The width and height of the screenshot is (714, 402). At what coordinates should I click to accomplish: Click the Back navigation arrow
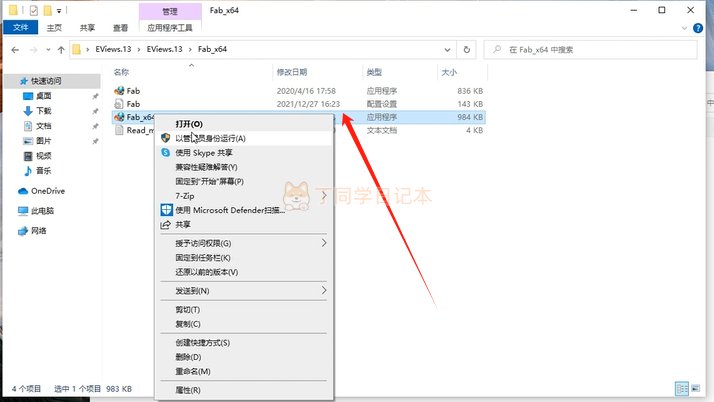pyautogui.click(x=15, y=50)
